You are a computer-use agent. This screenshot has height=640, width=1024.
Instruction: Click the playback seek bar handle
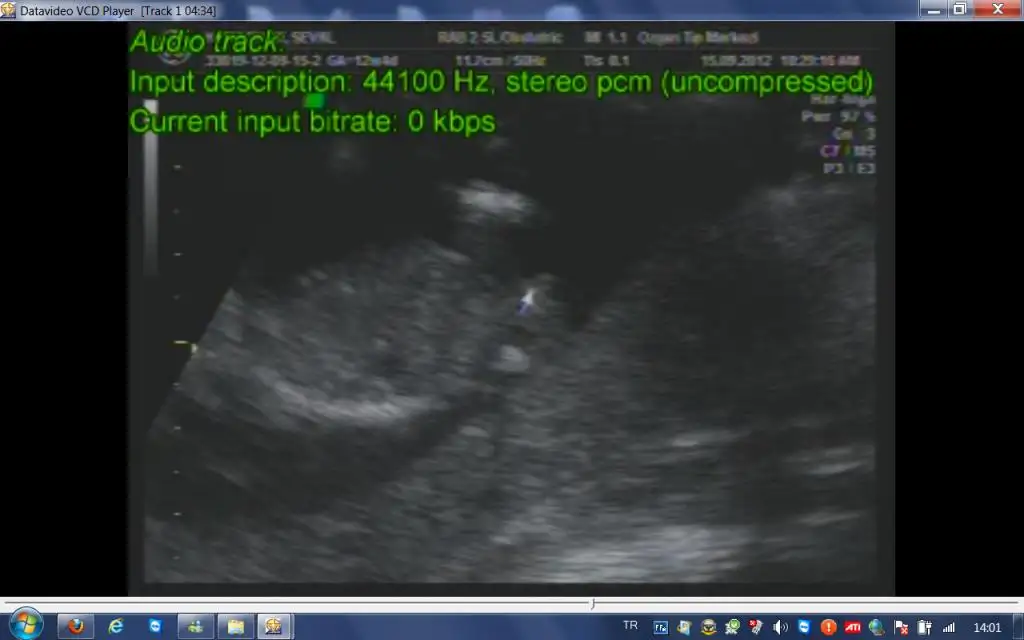click(593, 603)
